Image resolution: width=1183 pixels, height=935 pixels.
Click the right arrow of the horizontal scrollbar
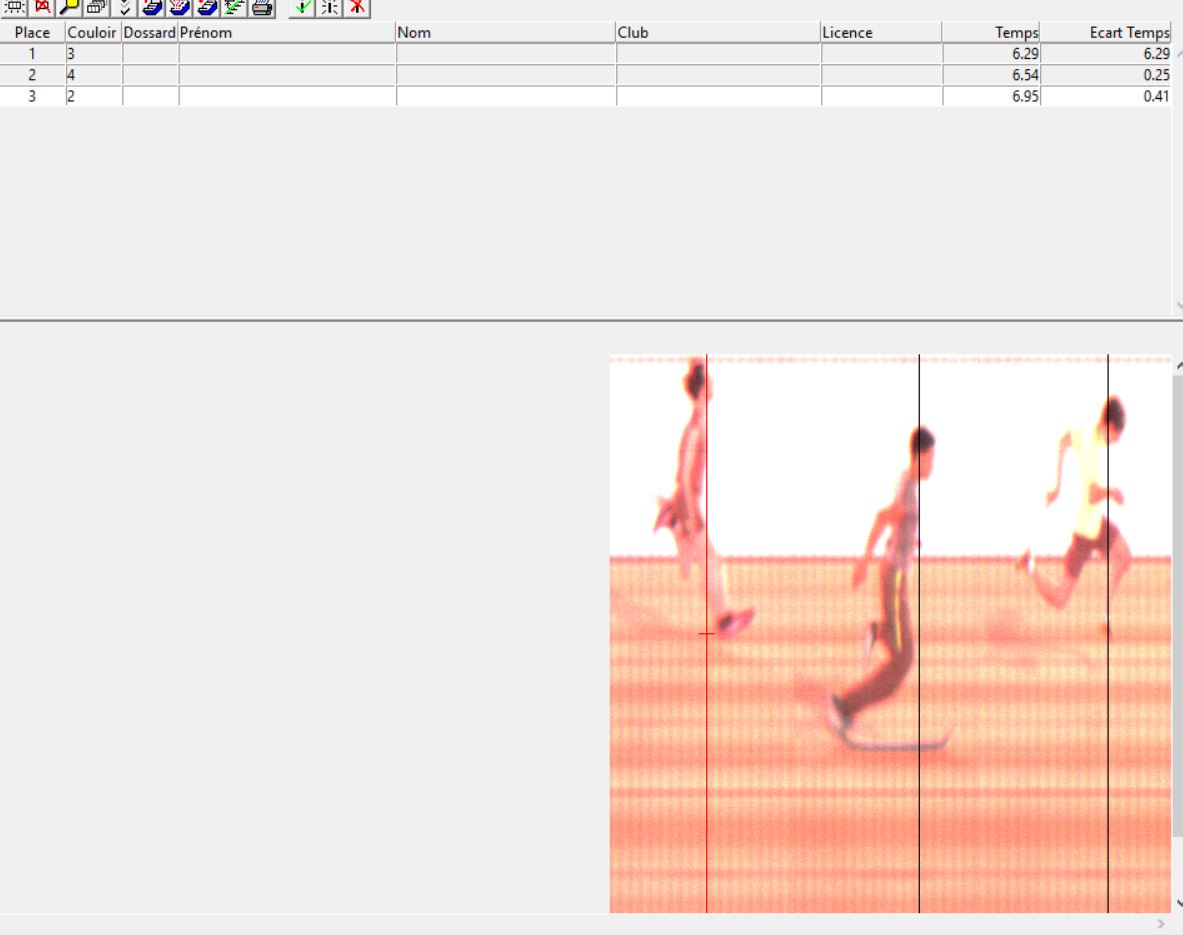click(1161, 924)
